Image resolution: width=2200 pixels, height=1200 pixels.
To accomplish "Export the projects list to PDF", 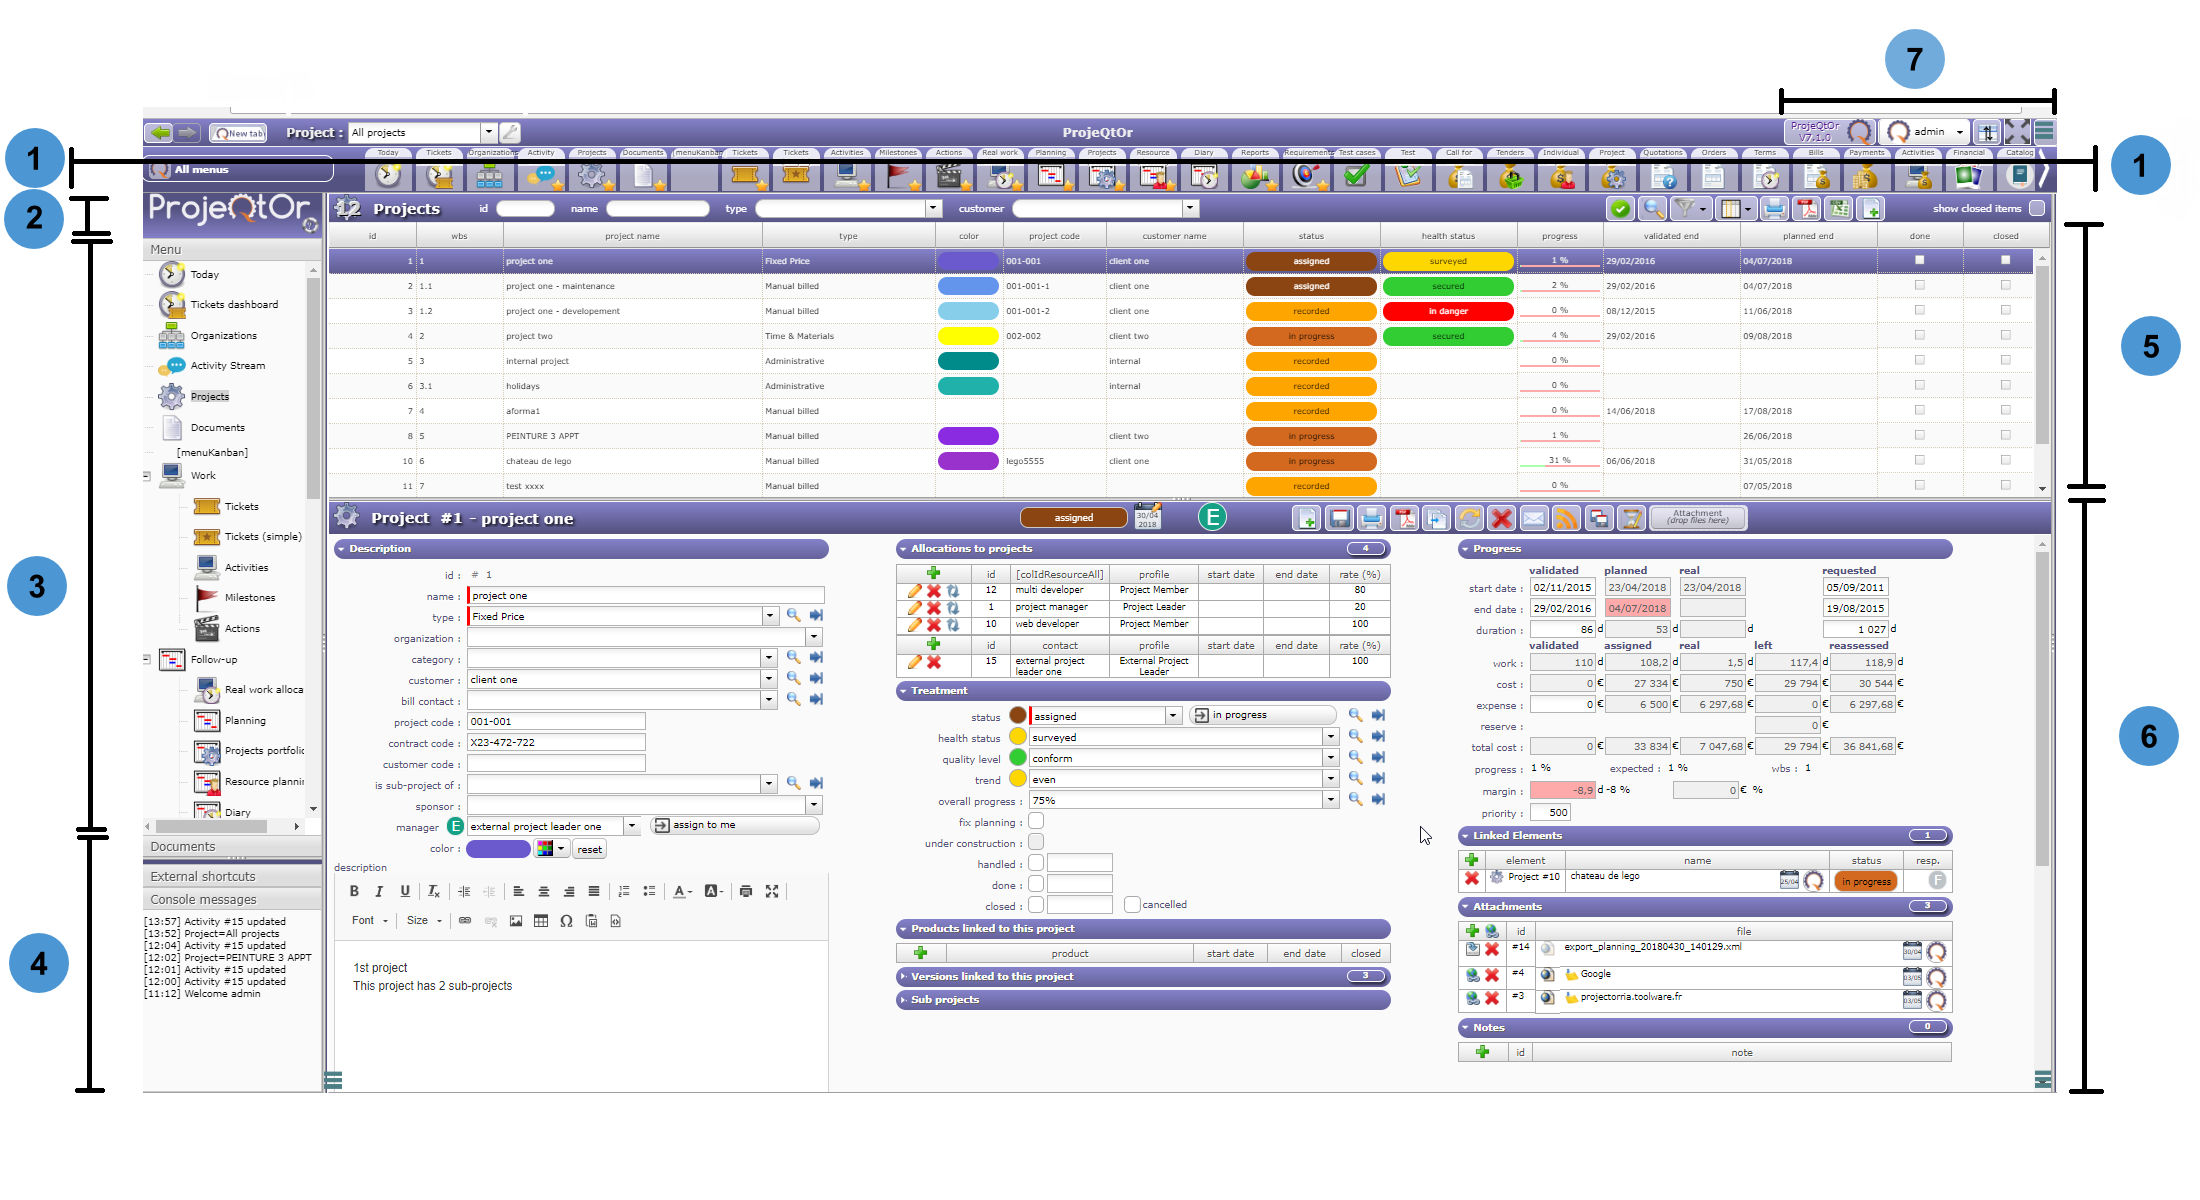I will coord(1806,208).
